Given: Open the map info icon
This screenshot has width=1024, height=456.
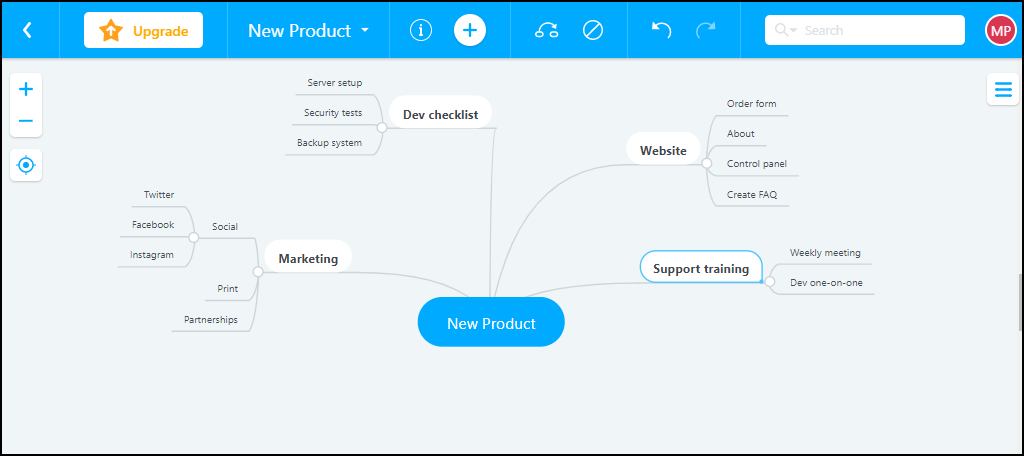Looking at the screenshot, I should [x=421, y=30].
